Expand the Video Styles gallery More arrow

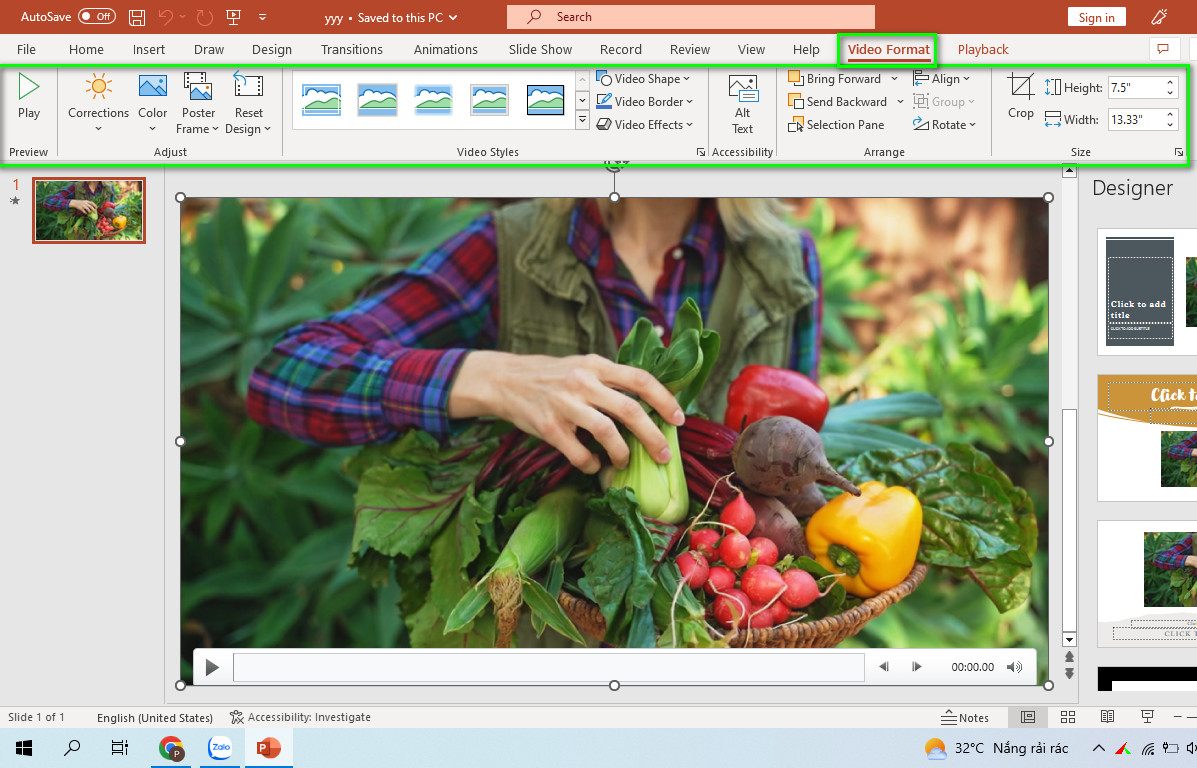pos(582,121)
